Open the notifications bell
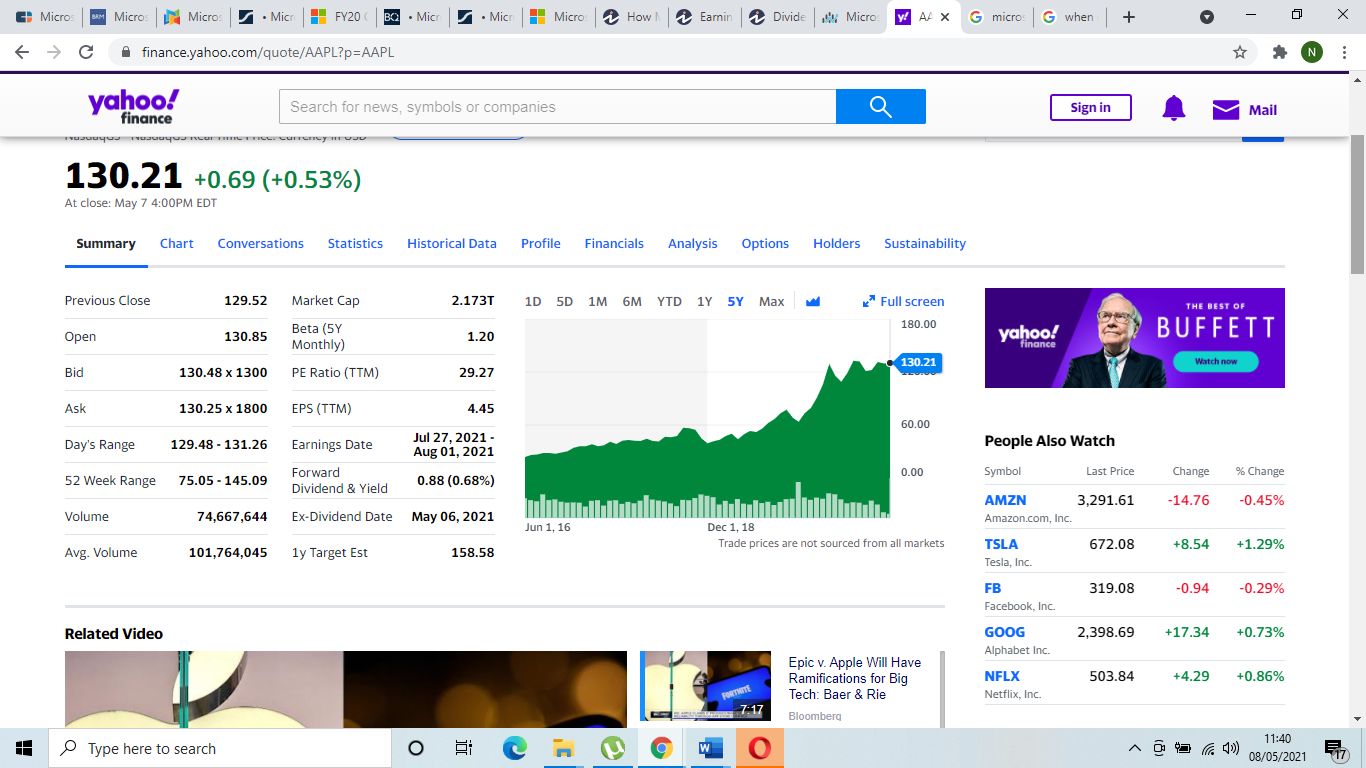The image size is (1366, 768). [x=1174, y=109]
